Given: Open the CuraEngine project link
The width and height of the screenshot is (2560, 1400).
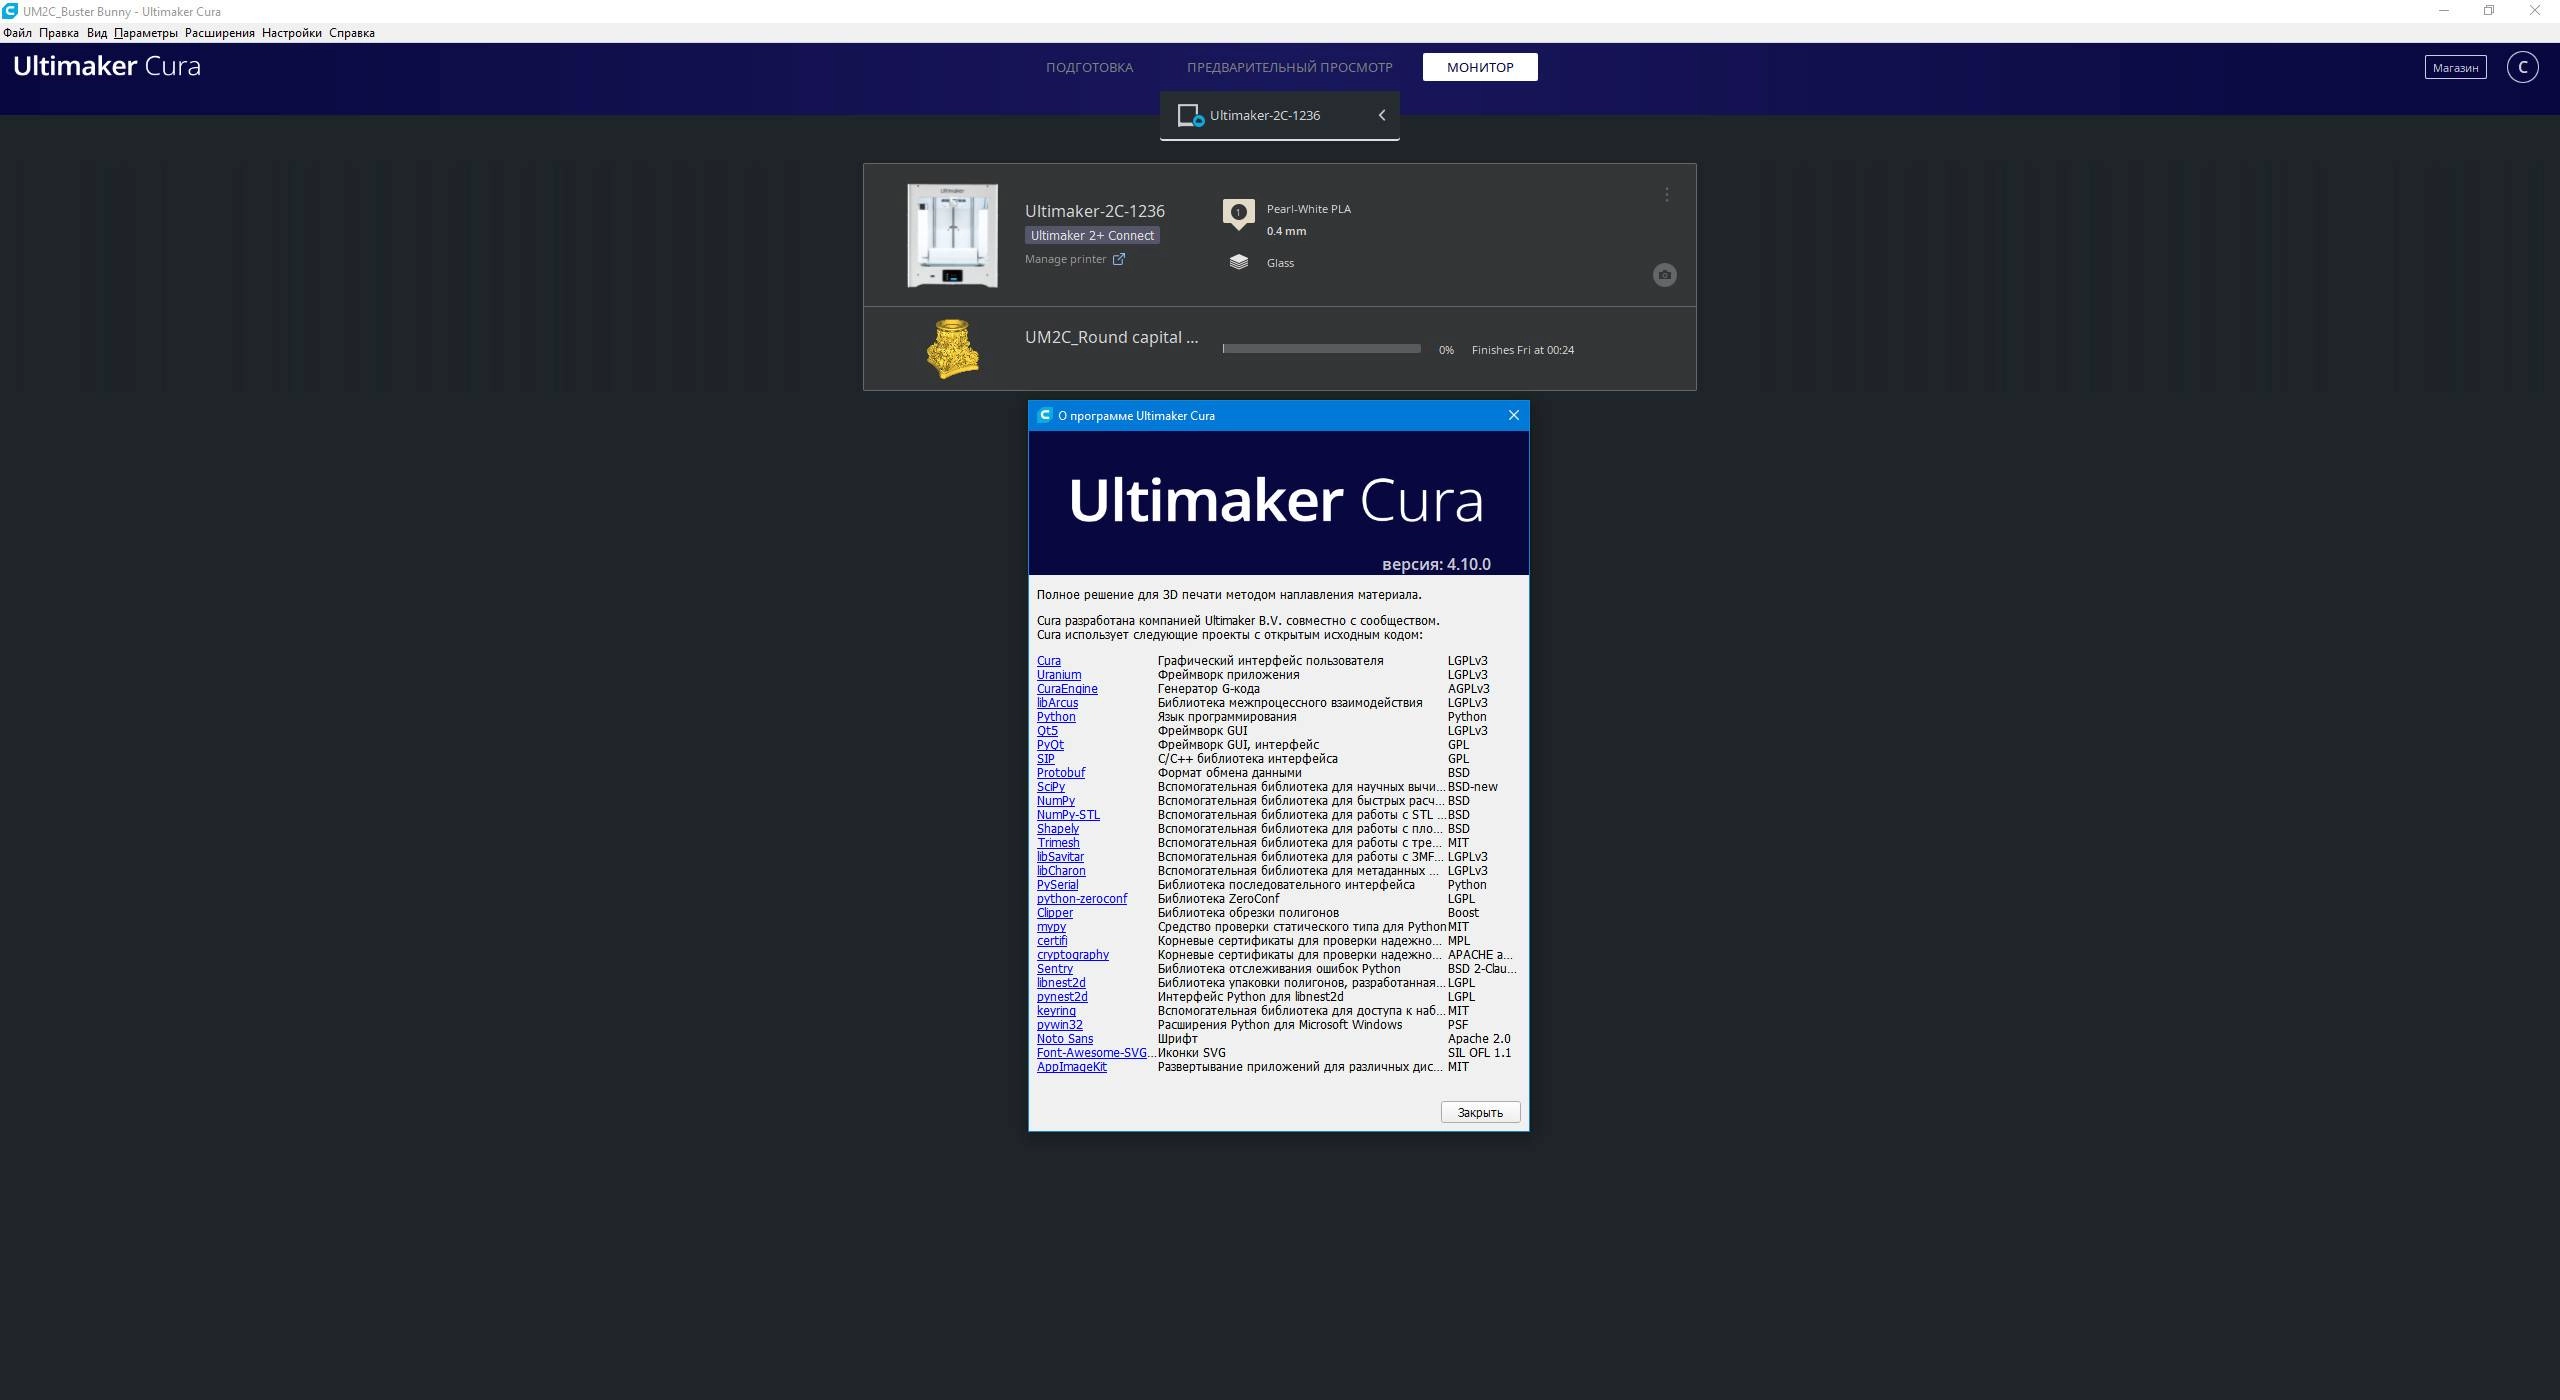Looking at the screenshot, I should [1067, 689].
